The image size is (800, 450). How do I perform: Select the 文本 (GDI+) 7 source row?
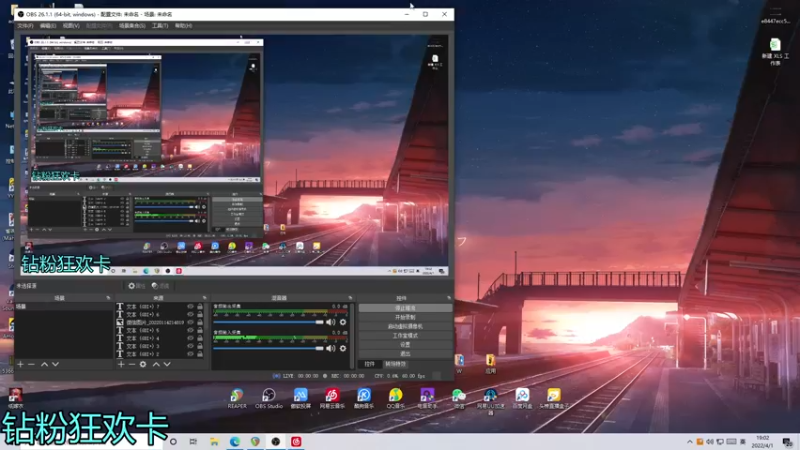pyautogui.click(x=161, y=307)
